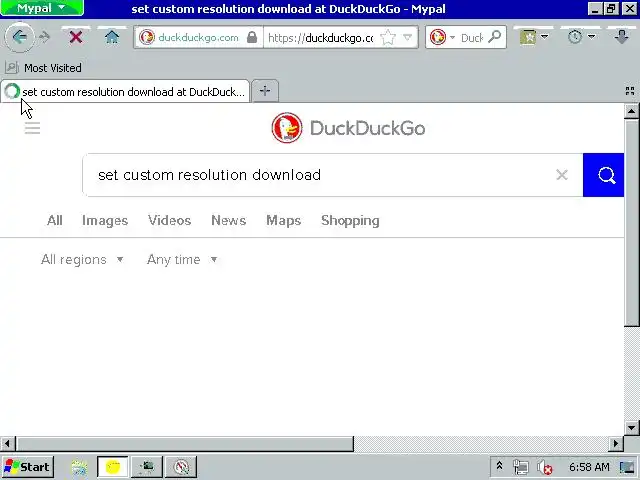The height and width of the screenshot is (480, 640).
Task: Click the forward navigation arrow
Action: tap(44, 38)
